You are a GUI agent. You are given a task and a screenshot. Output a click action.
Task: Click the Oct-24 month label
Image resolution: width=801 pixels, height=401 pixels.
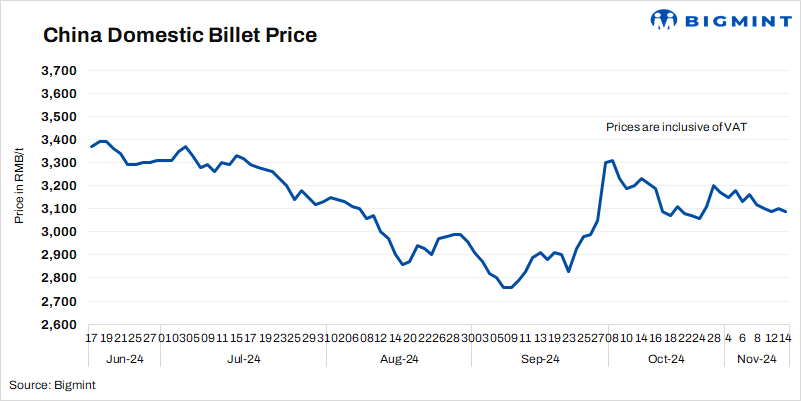[x=665, y=359]
